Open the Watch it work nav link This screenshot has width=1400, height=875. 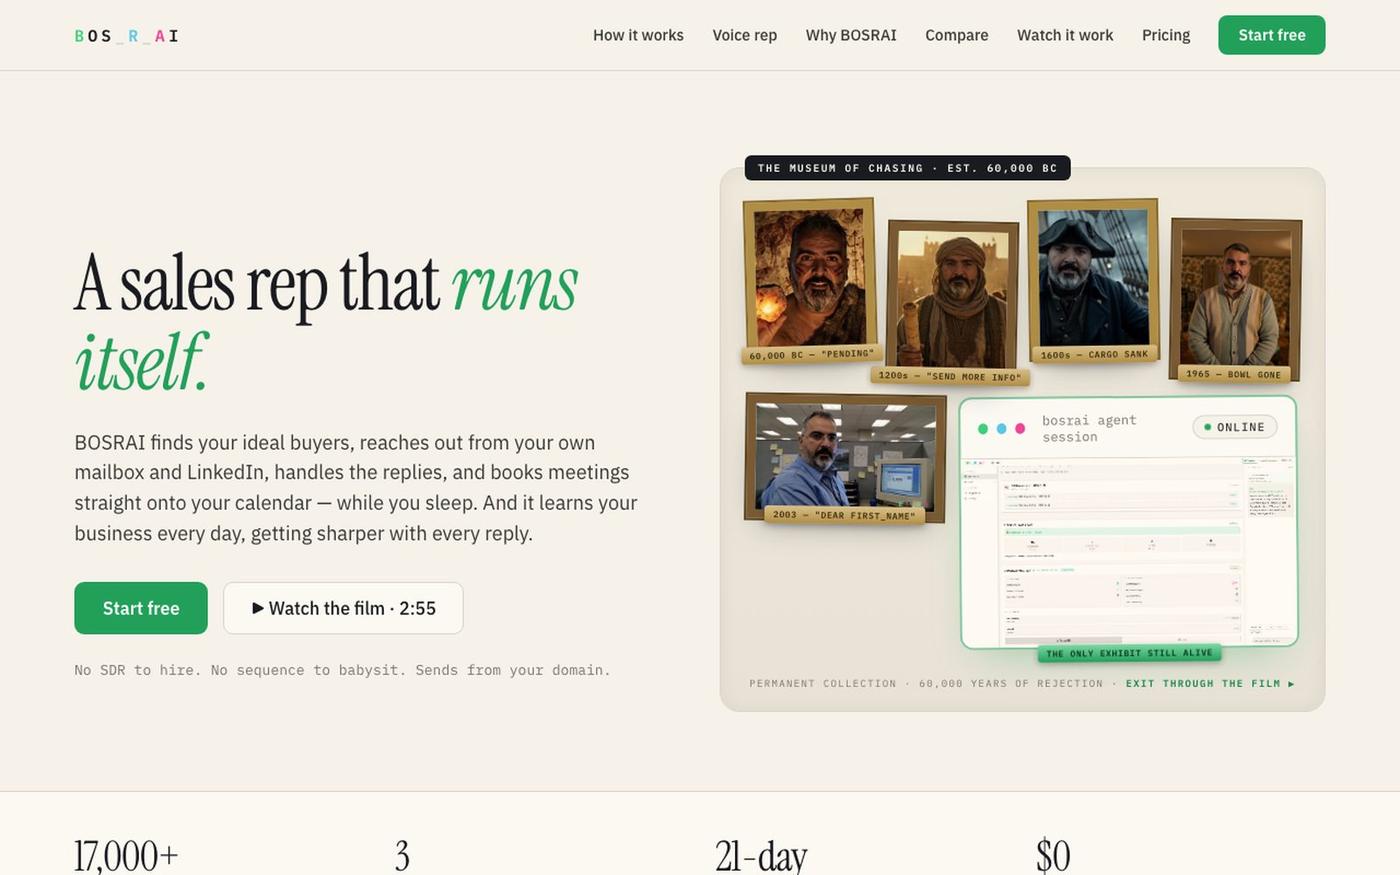click(1065, 35)
